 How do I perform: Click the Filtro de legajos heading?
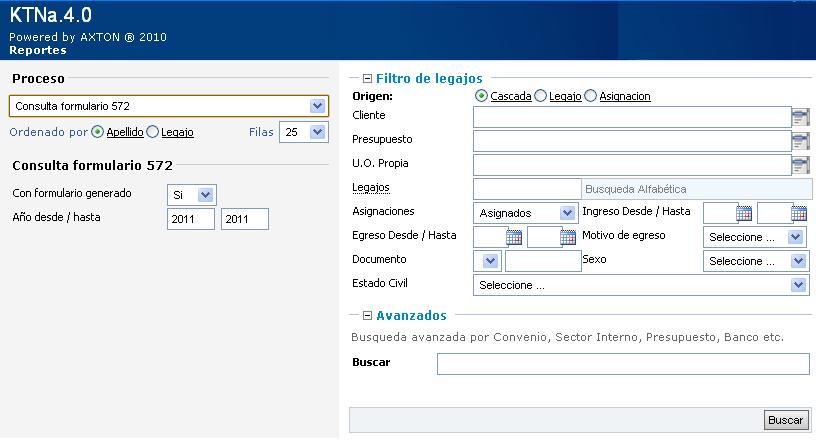click(x=429, y=79)
